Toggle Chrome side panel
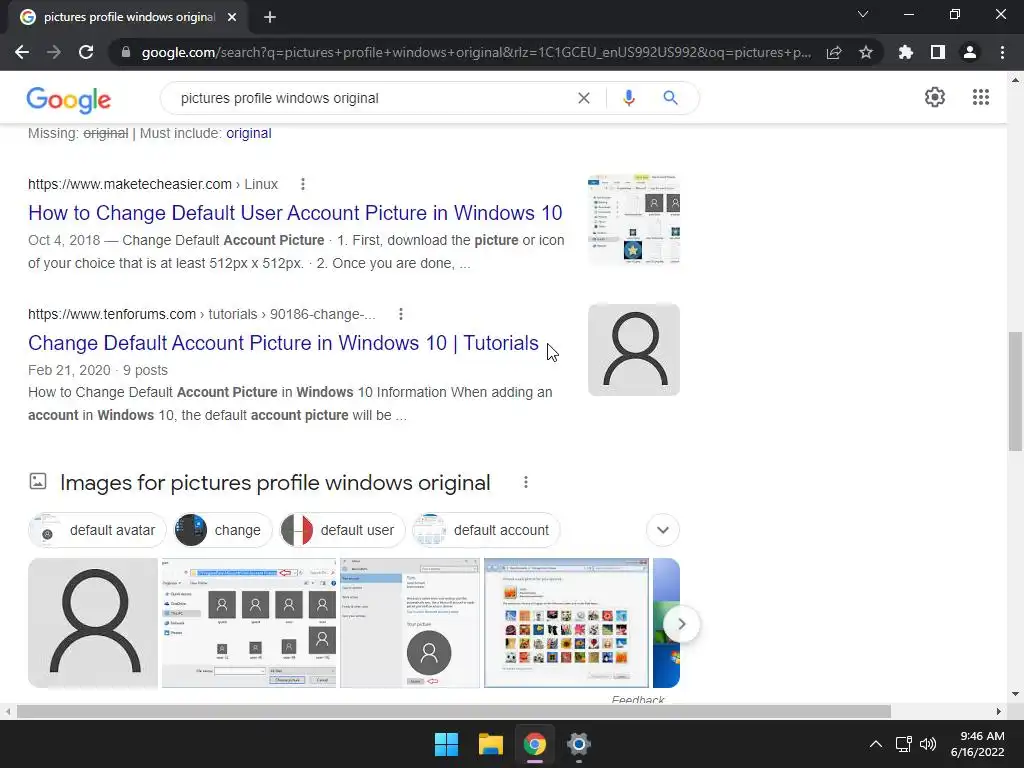The height and width of the screenshot is (768, 1024). 938,52
